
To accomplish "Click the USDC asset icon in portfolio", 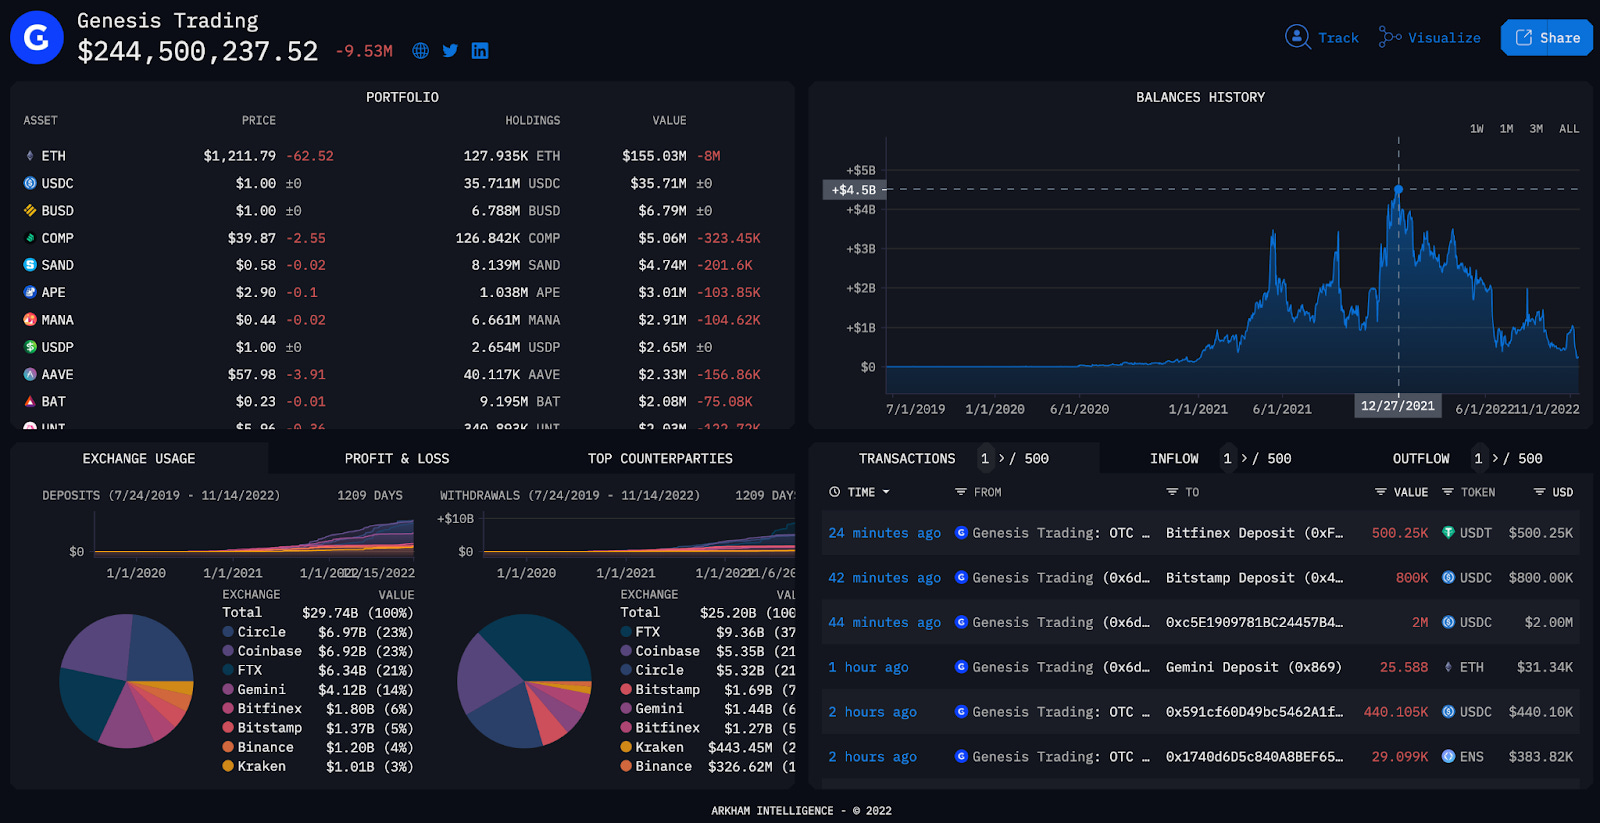I will click(x=30, y=183).
